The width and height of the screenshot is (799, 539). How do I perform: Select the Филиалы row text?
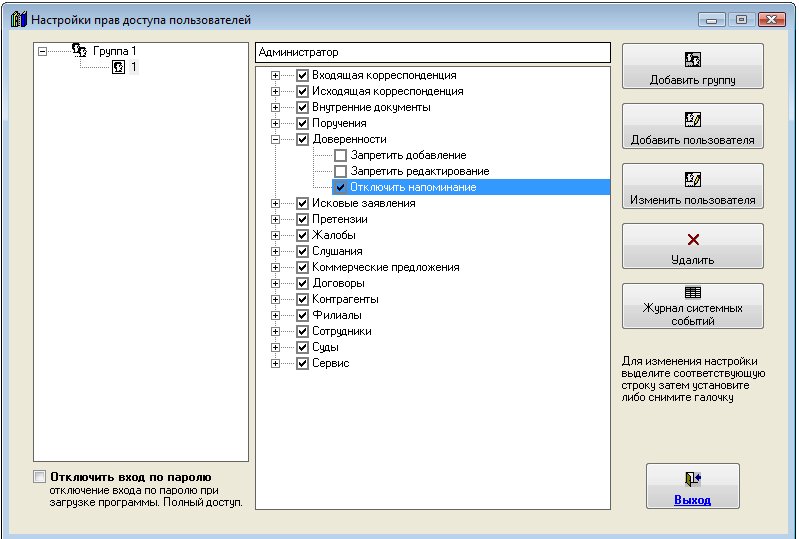pos(337,315)
